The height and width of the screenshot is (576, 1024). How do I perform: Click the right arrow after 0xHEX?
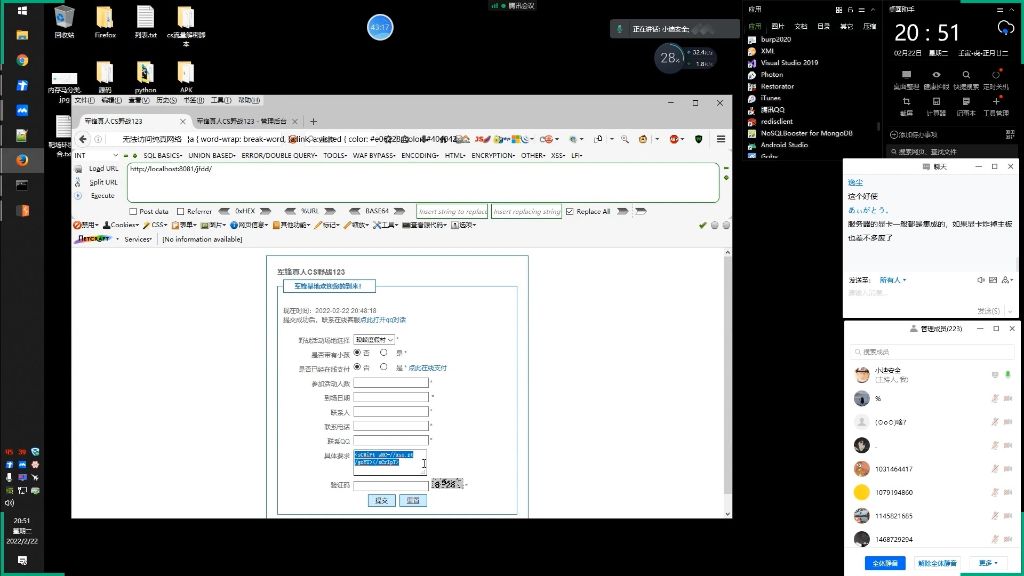coord(265,212)
